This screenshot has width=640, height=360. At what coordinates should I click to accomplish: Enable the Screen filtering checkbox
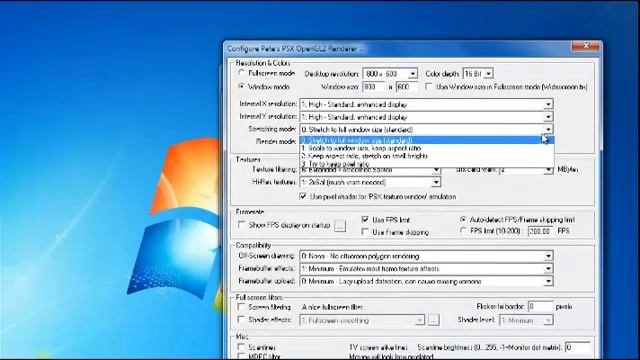point(241,307)
